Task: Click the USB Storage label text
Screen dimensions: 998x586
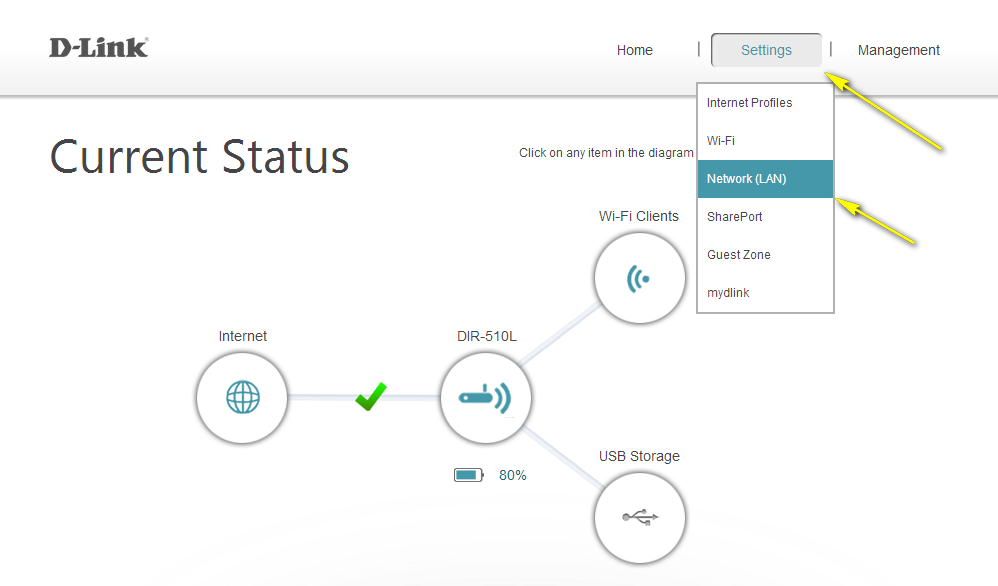Action: click(x=639, y=456)
